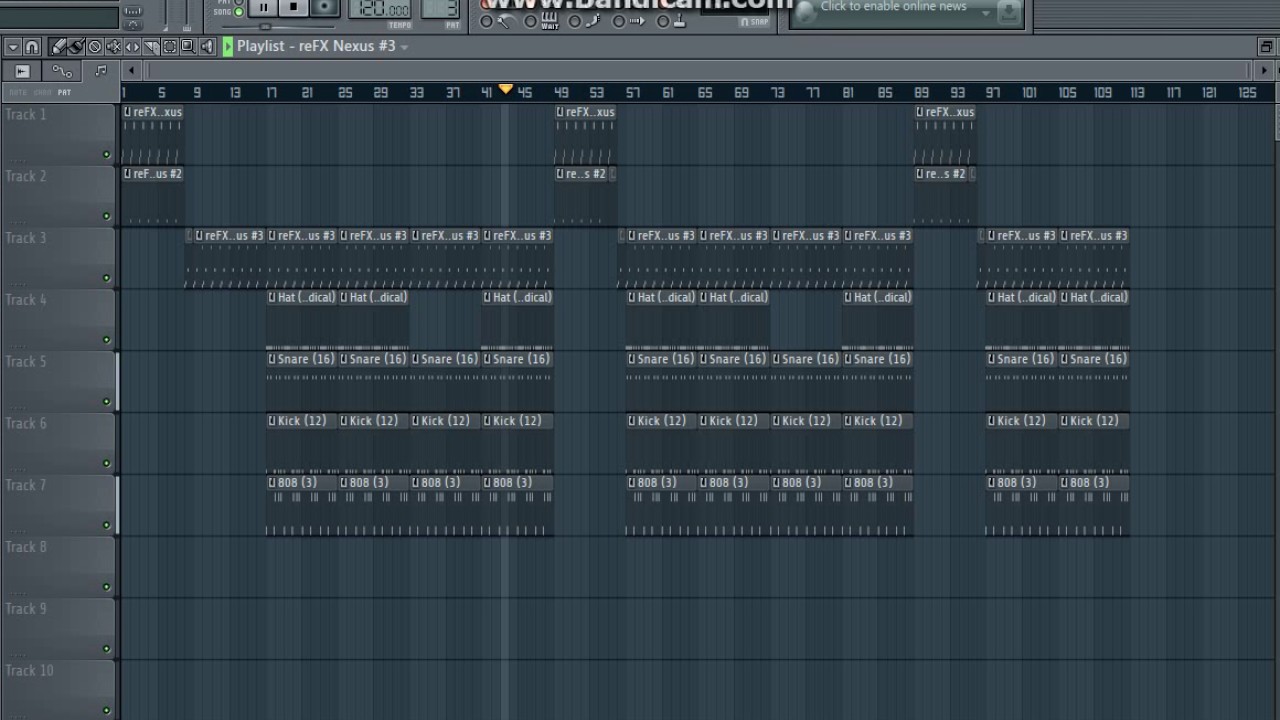This screenshot has width=1280, height=720.
Task: Select the CHAN clip focus label
Action: [x=42, y=92]
